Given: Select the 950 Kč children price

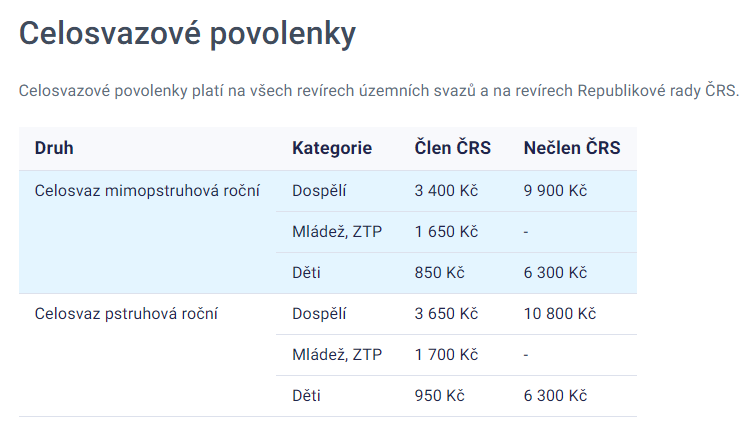Looking at the screenshot, I should tap(440, 395).
